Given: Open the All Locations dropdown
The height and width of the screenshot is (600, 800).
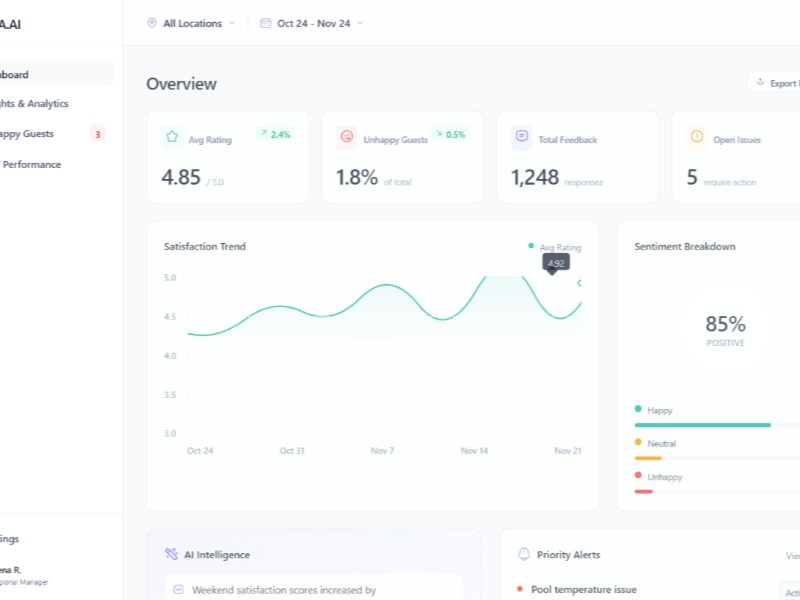Looking at the screenshot, I should click(x=192, y=23).
